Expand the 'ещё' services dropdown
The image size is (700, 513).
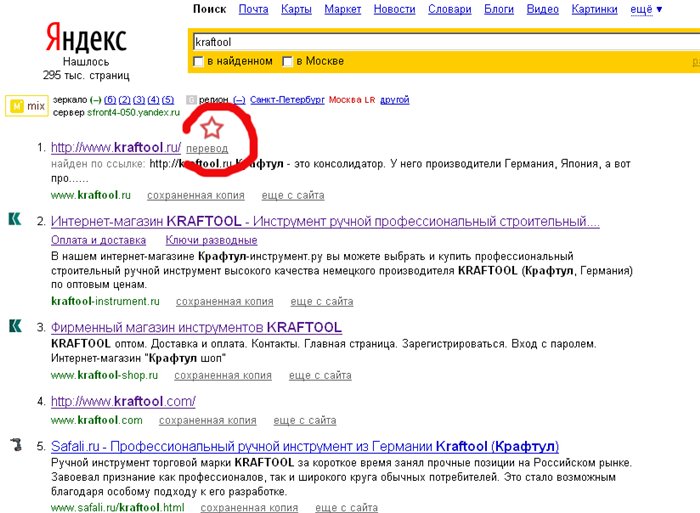pyautogui.click(x=646, y=9)
